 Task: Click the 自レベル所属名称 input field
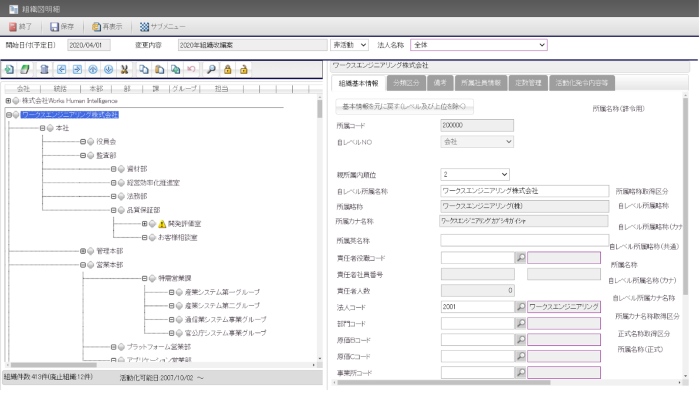[x=525, y=191]
